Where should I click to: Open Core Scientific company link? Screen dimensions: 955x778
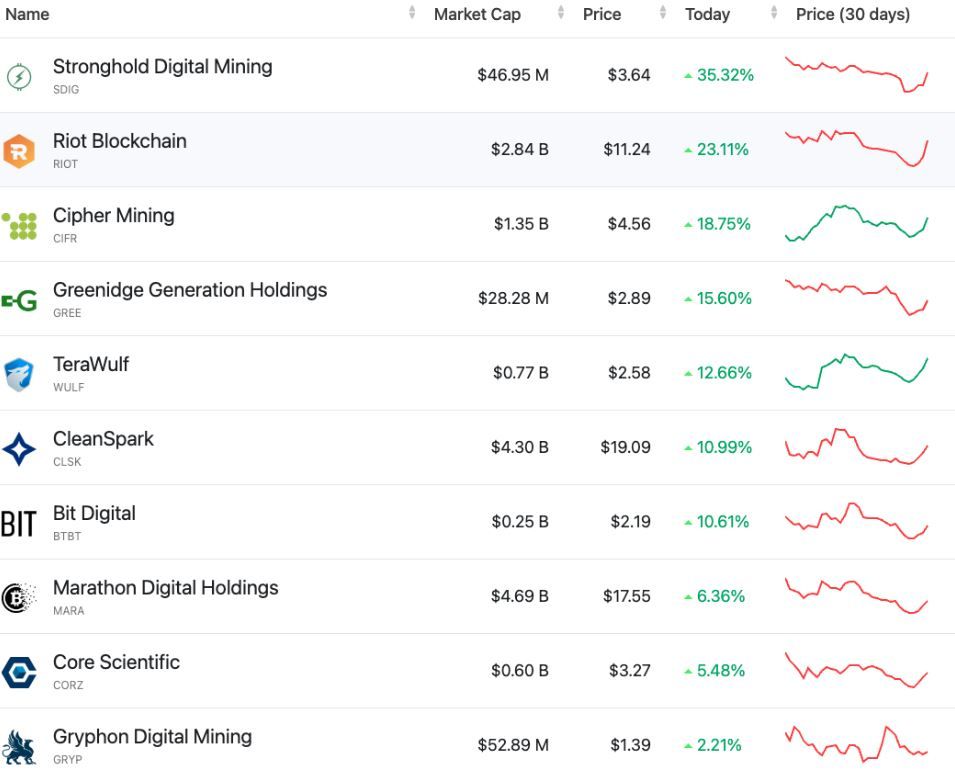click(116, 662)
